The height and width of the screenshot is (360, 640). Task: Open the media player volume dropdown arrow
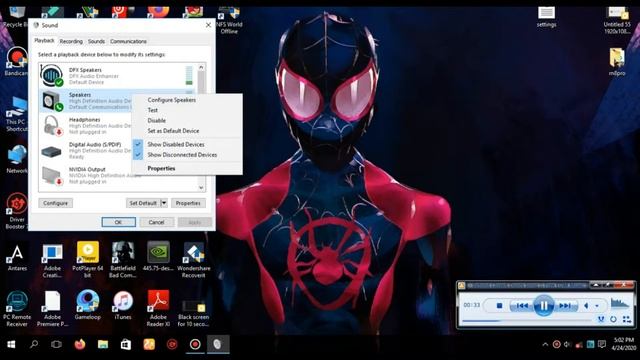(597, 306)
